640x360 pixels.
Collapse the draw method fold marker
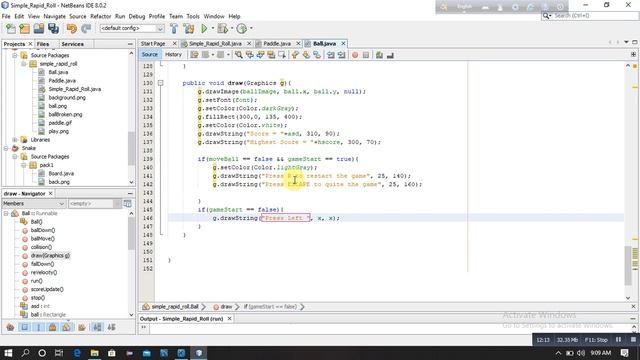coord(160,83)
